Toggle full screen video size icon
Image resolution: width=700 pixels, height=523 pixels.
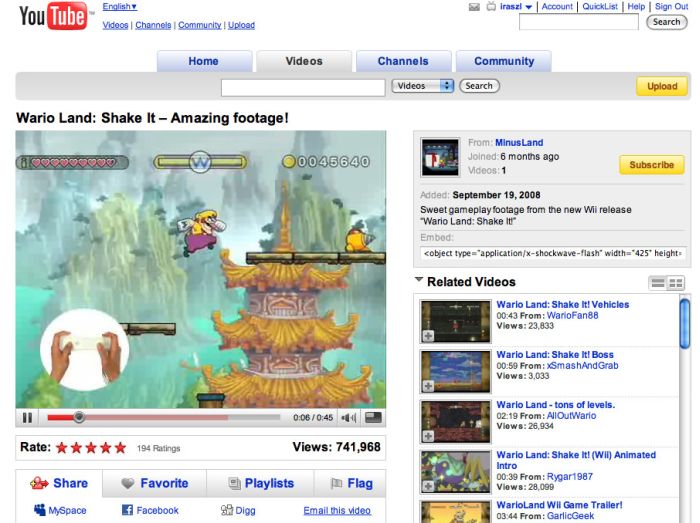373,418
